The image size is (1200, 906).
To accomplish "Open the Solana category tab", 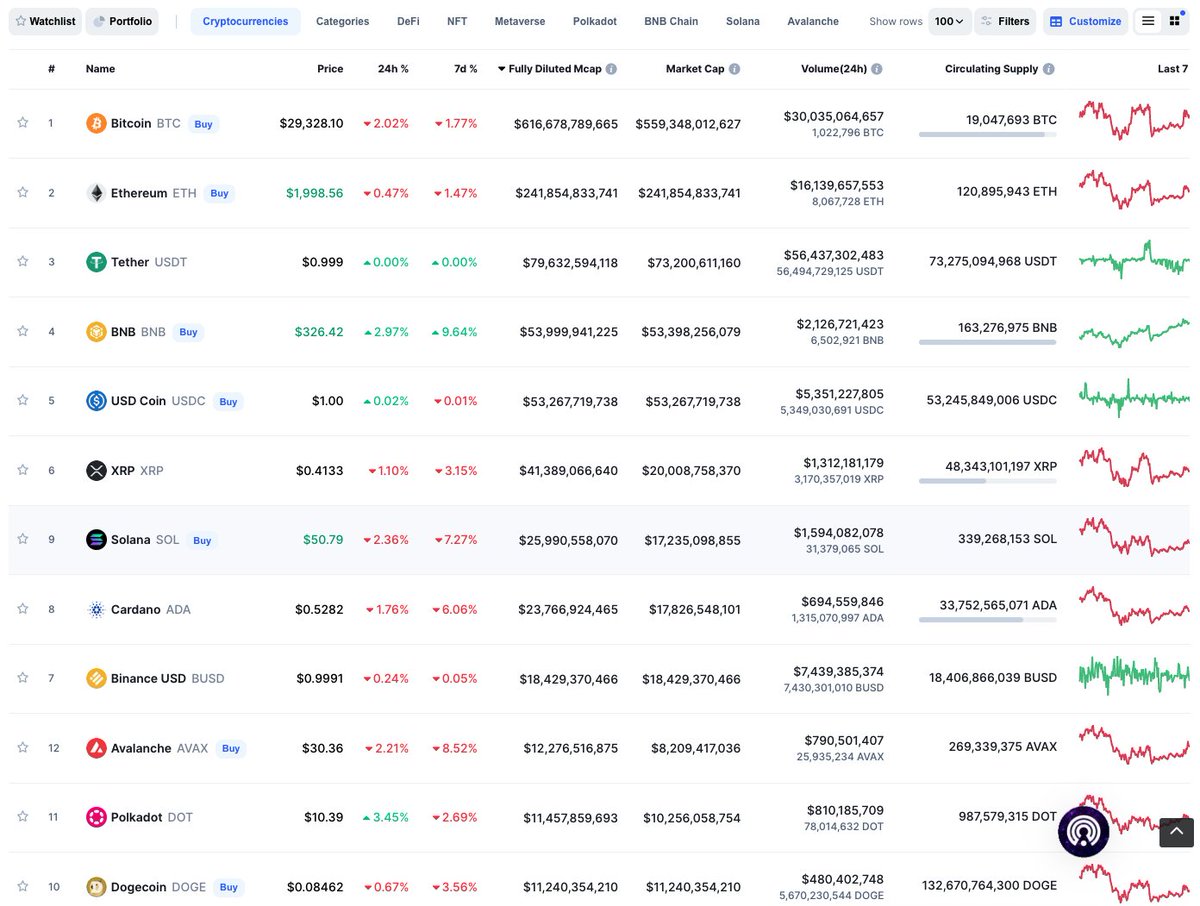I will (743, 21).
